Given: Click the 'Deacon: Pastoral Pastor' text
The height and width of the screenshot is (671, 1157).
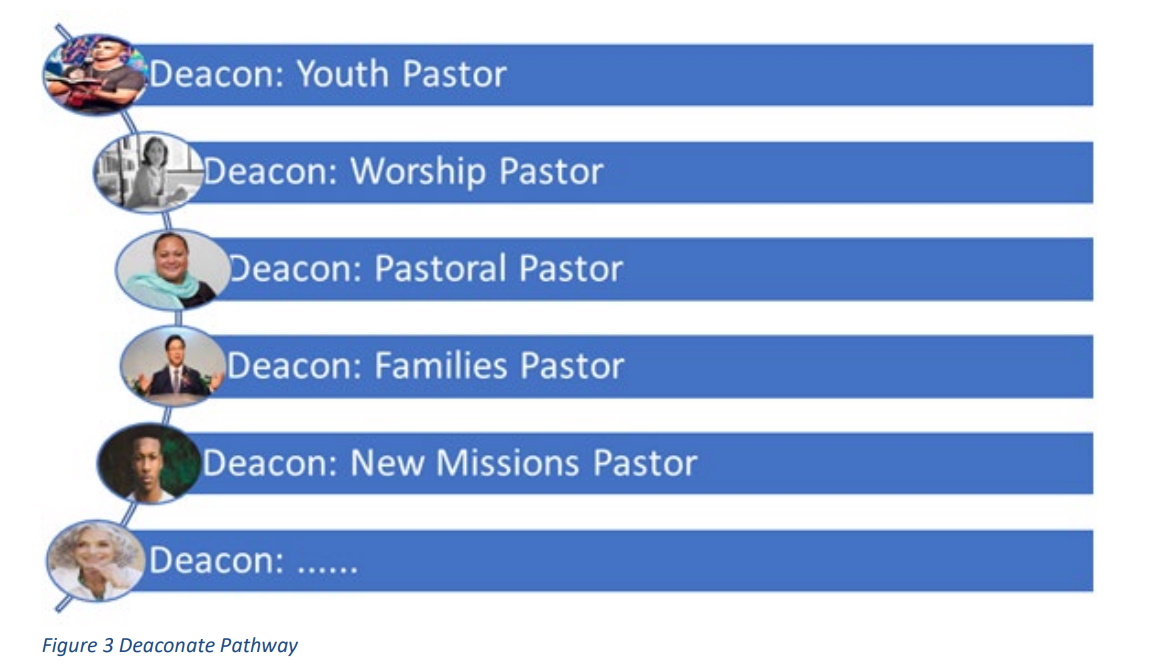Looking at the screenshot, I should tap(426, 269).
